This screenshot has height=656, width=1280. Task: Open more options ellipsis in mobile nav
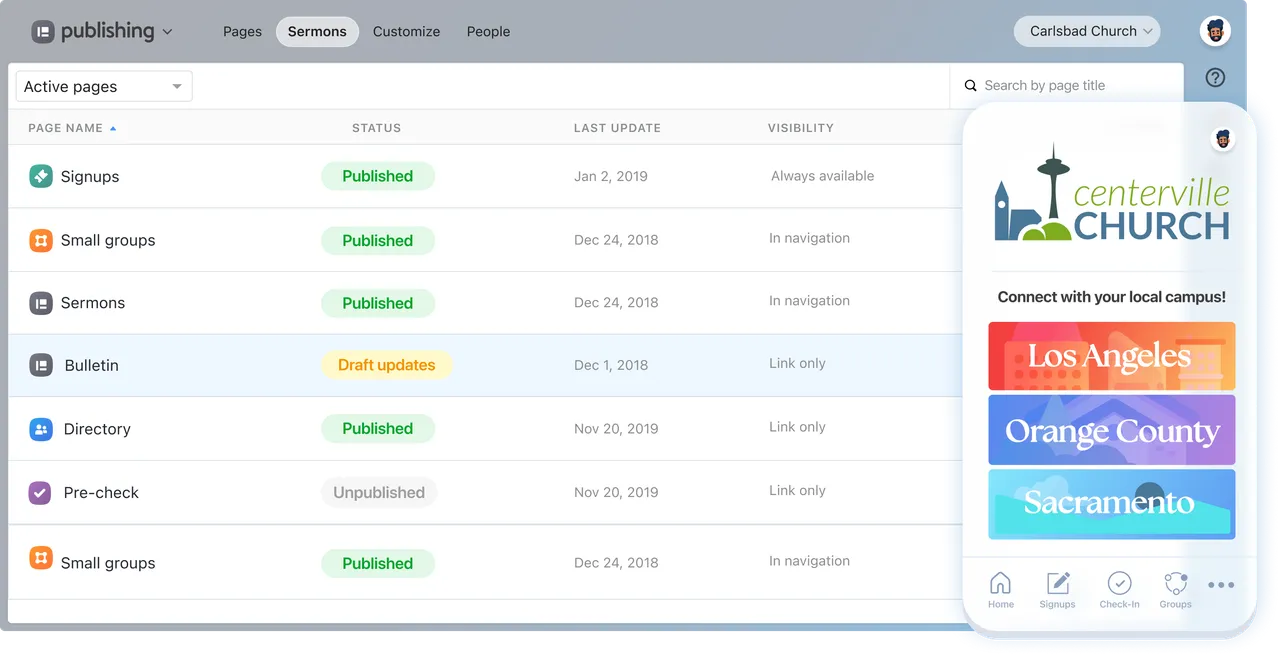[x=1221, y=586]
